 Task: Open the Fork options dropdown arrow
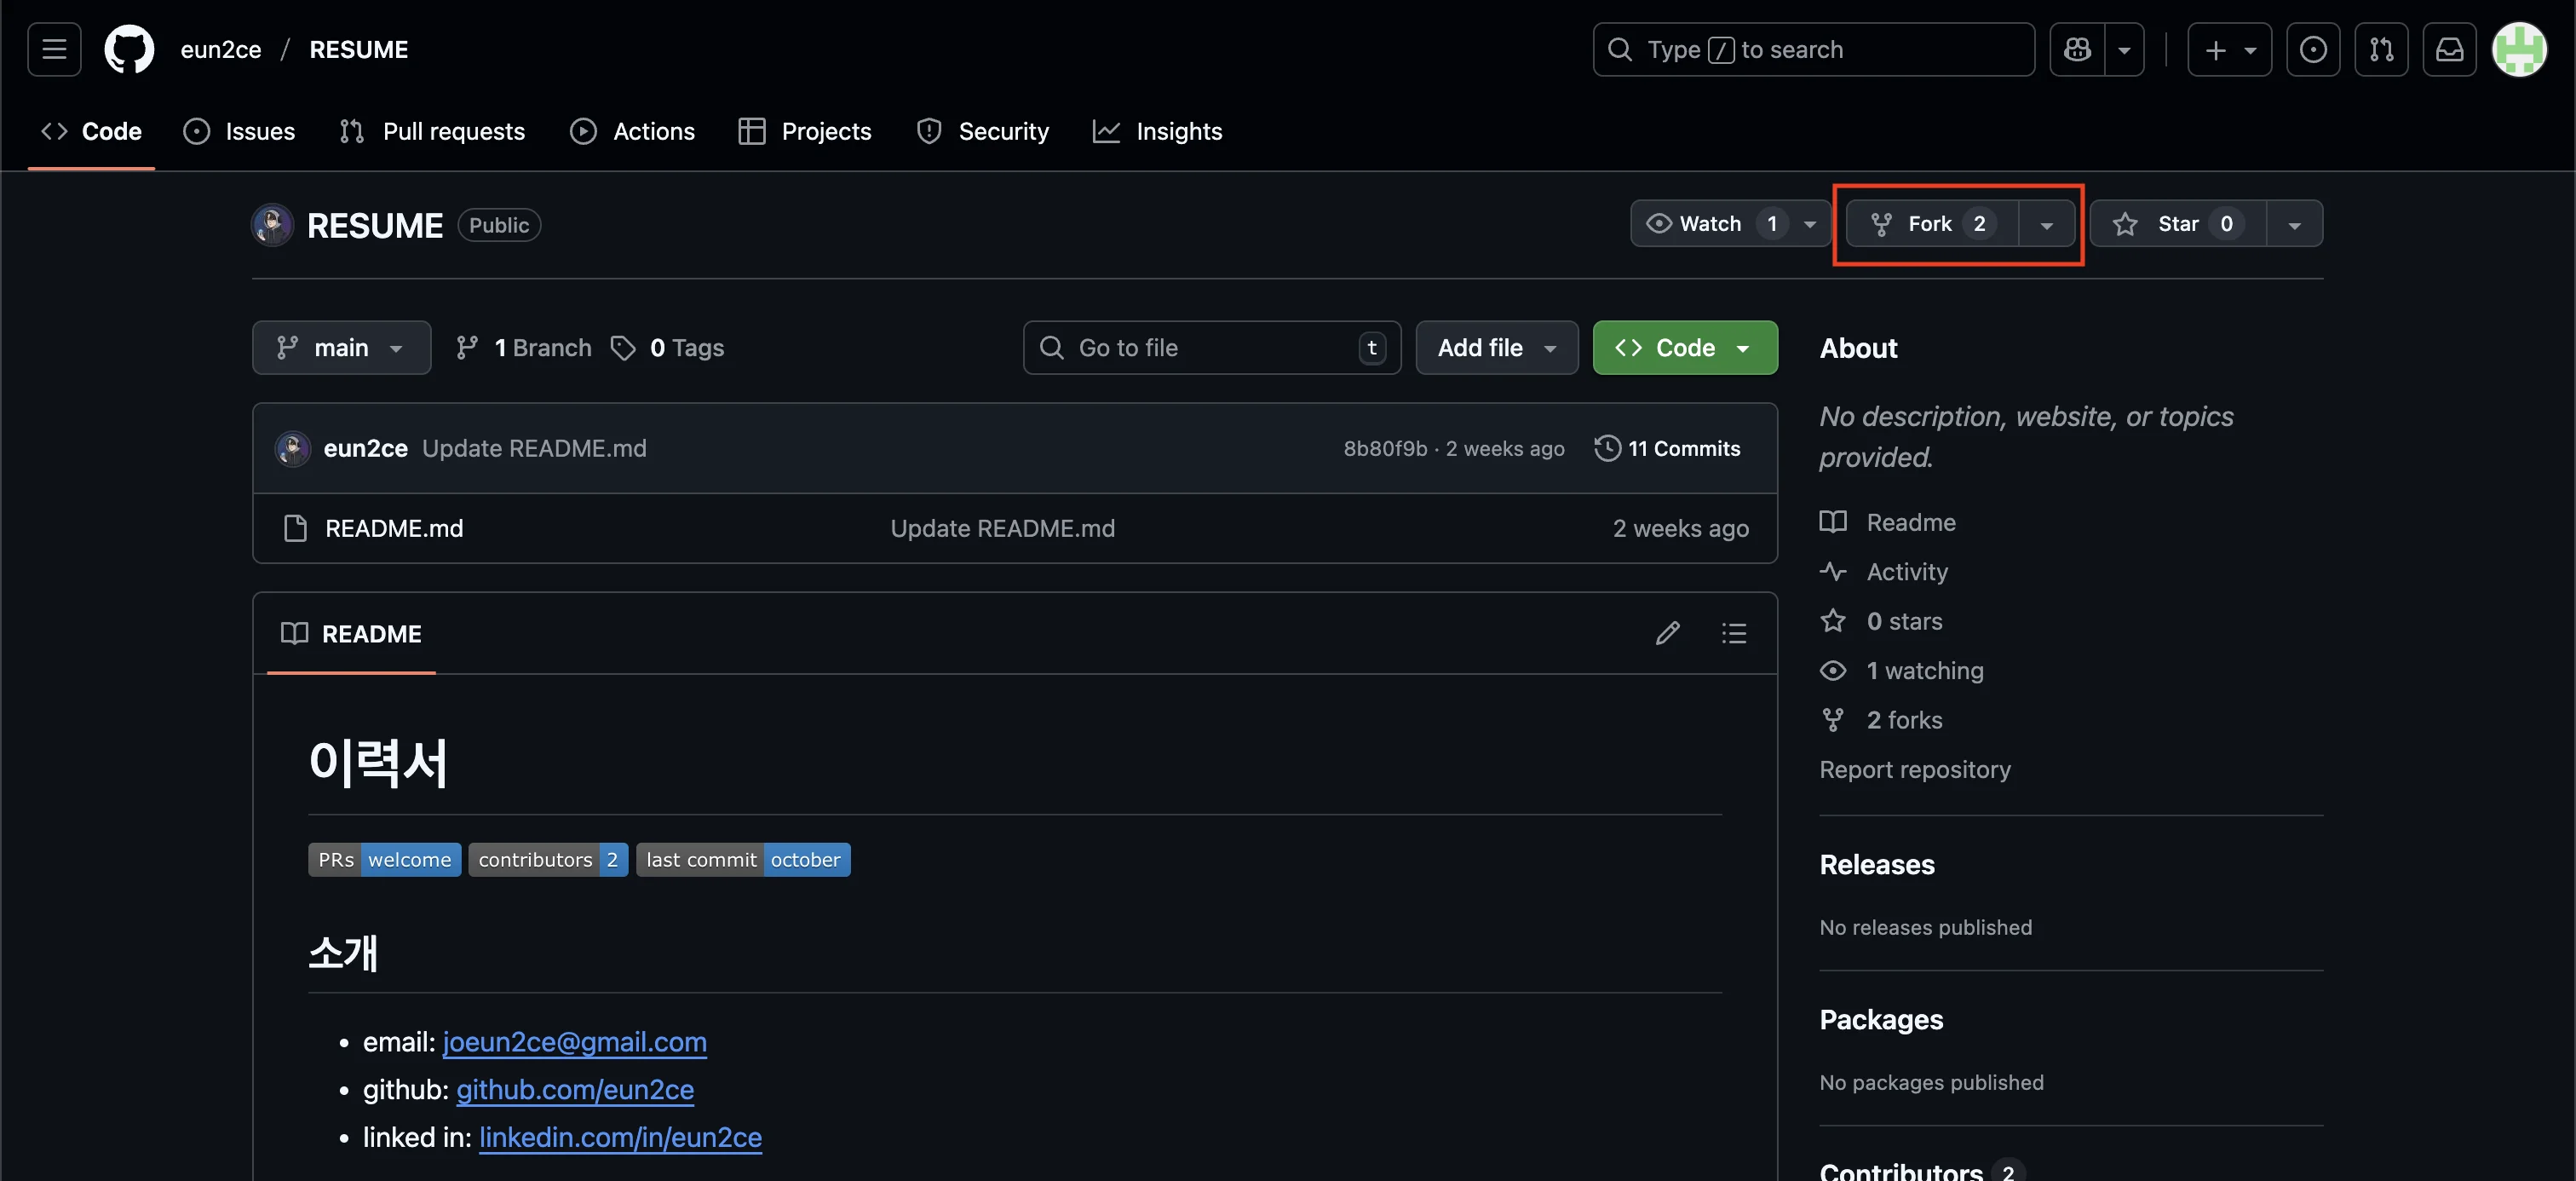click(x=2046, y=225)
